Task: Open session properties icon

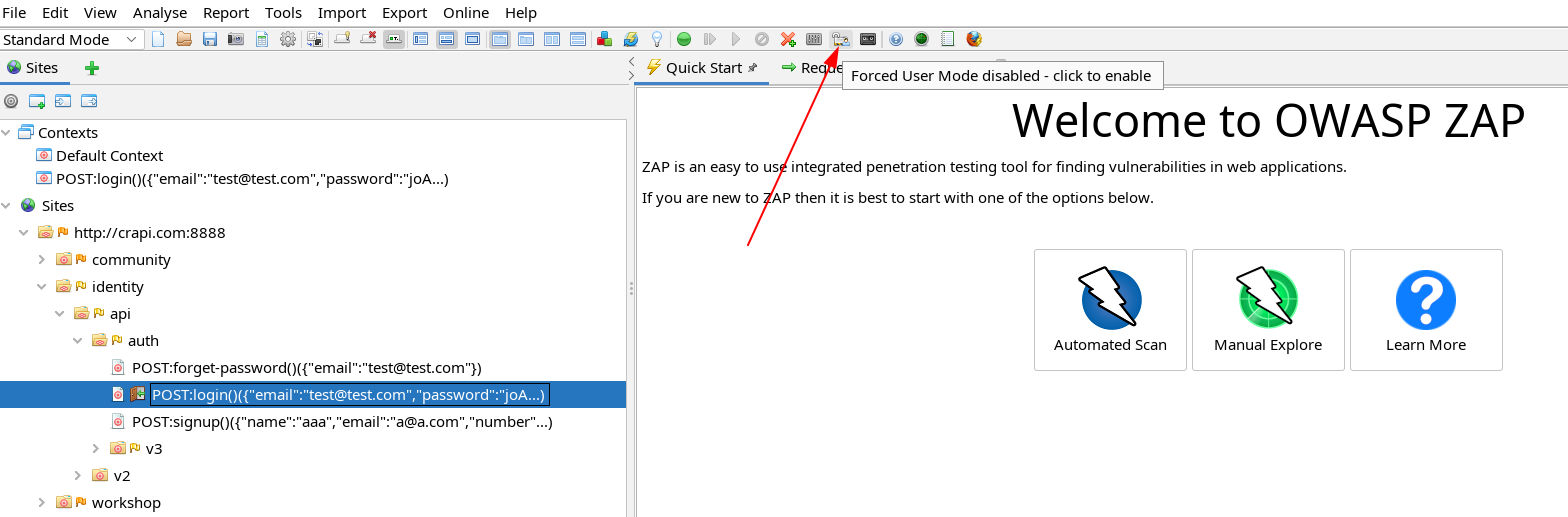Action: 262,39
